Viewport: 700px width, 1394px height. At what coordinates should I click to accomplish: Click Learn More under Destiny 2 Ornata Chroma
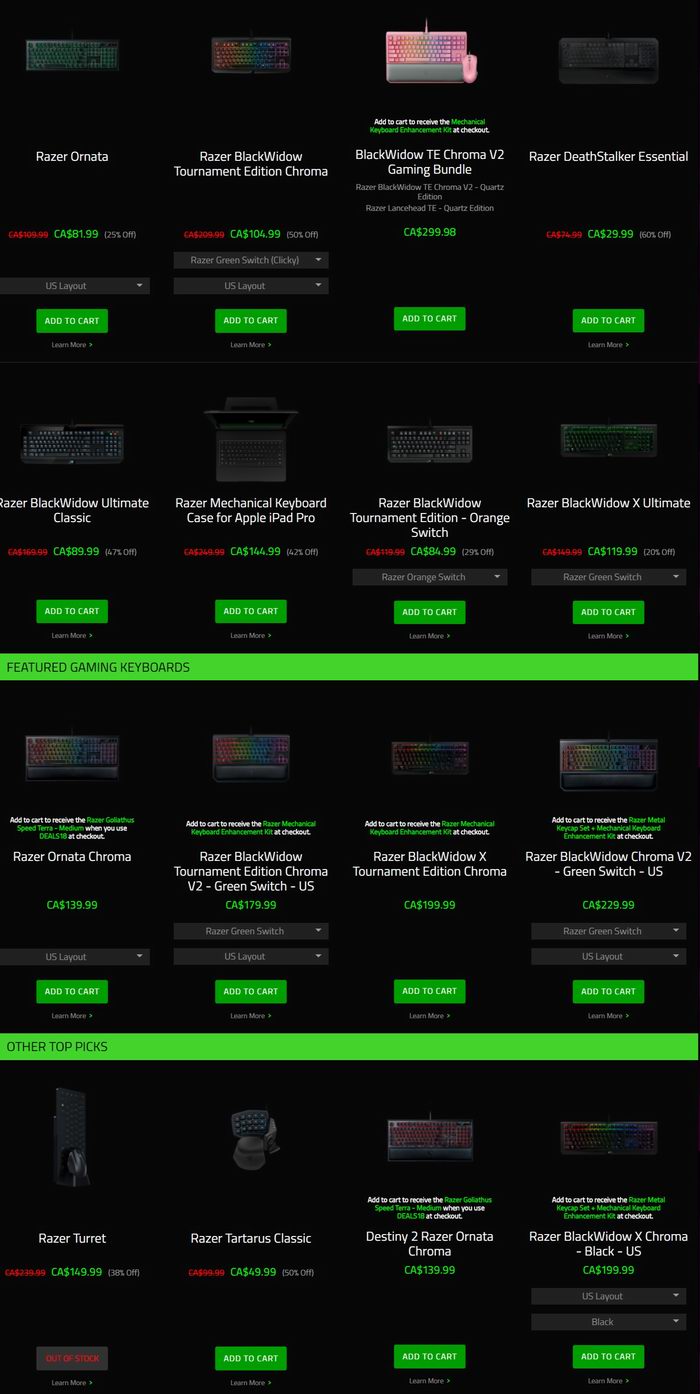point(430,1381)
